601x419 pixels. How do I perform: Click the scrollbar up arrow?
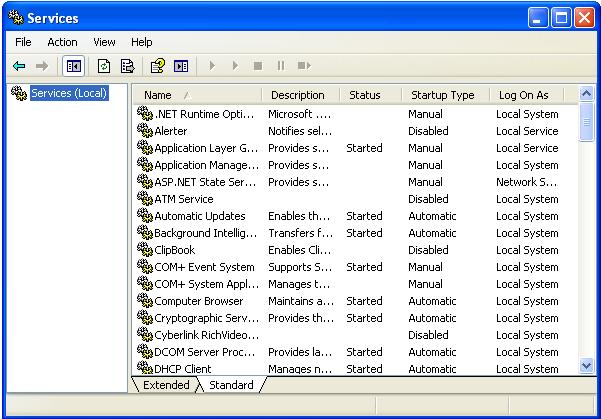click(586, 94)
